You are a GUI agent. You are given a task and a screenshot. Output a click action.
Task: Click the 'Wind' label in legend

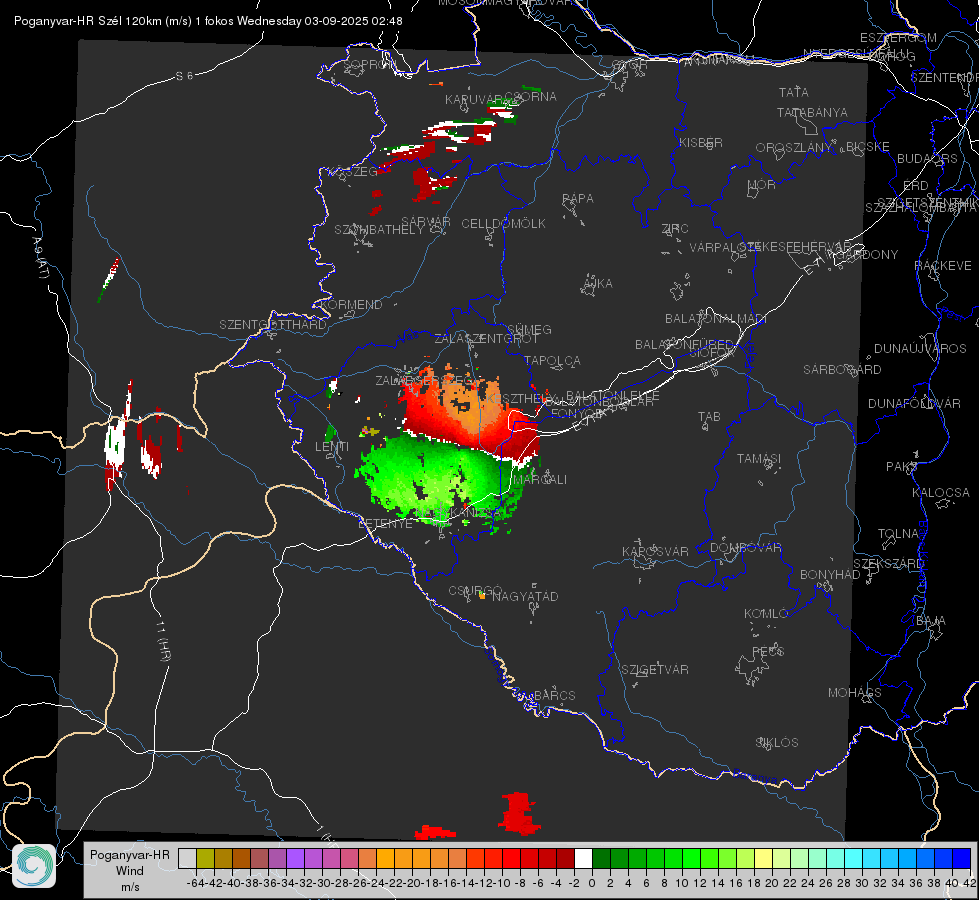129,871
